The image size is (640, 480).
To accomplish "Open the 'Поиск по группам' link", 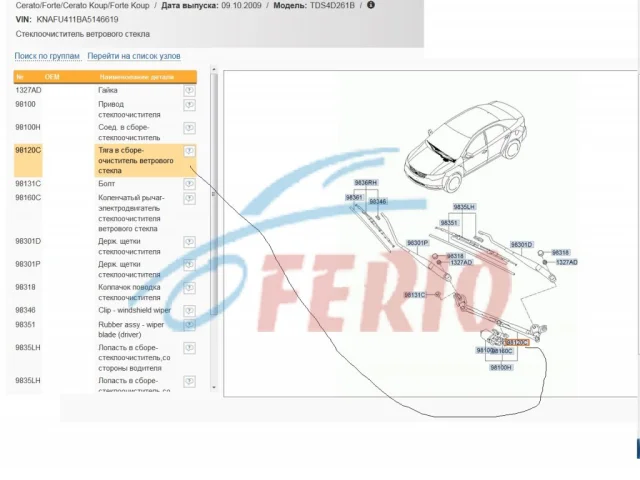I will pyautogui.click(x=47, y=56).
